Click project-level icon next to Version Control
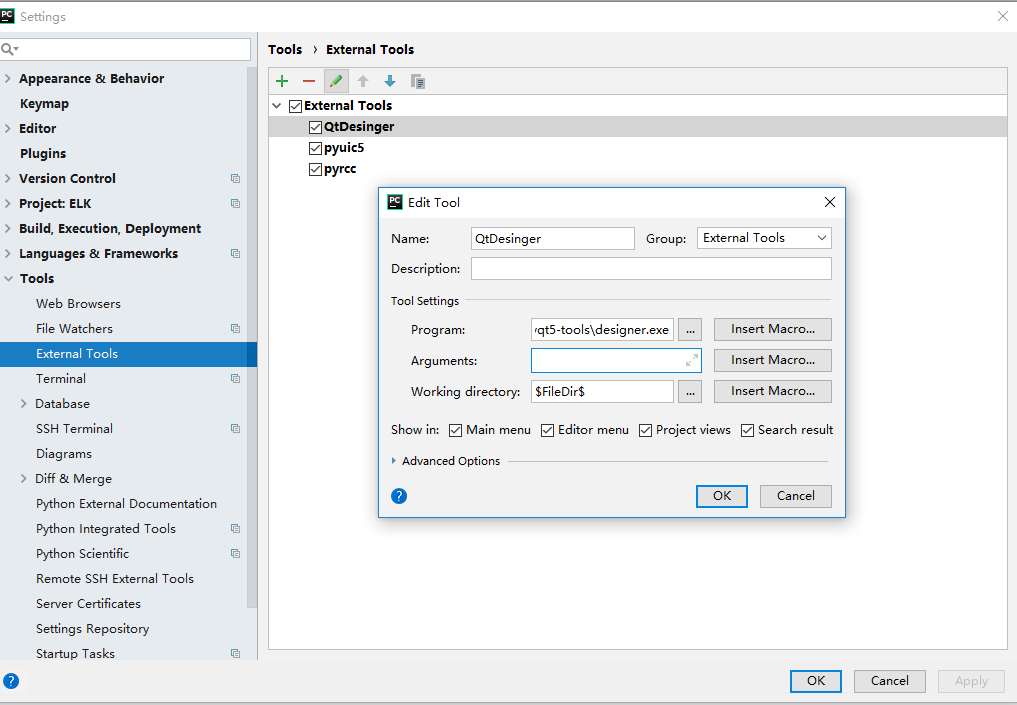The image size is (1017, 705). 235,178
